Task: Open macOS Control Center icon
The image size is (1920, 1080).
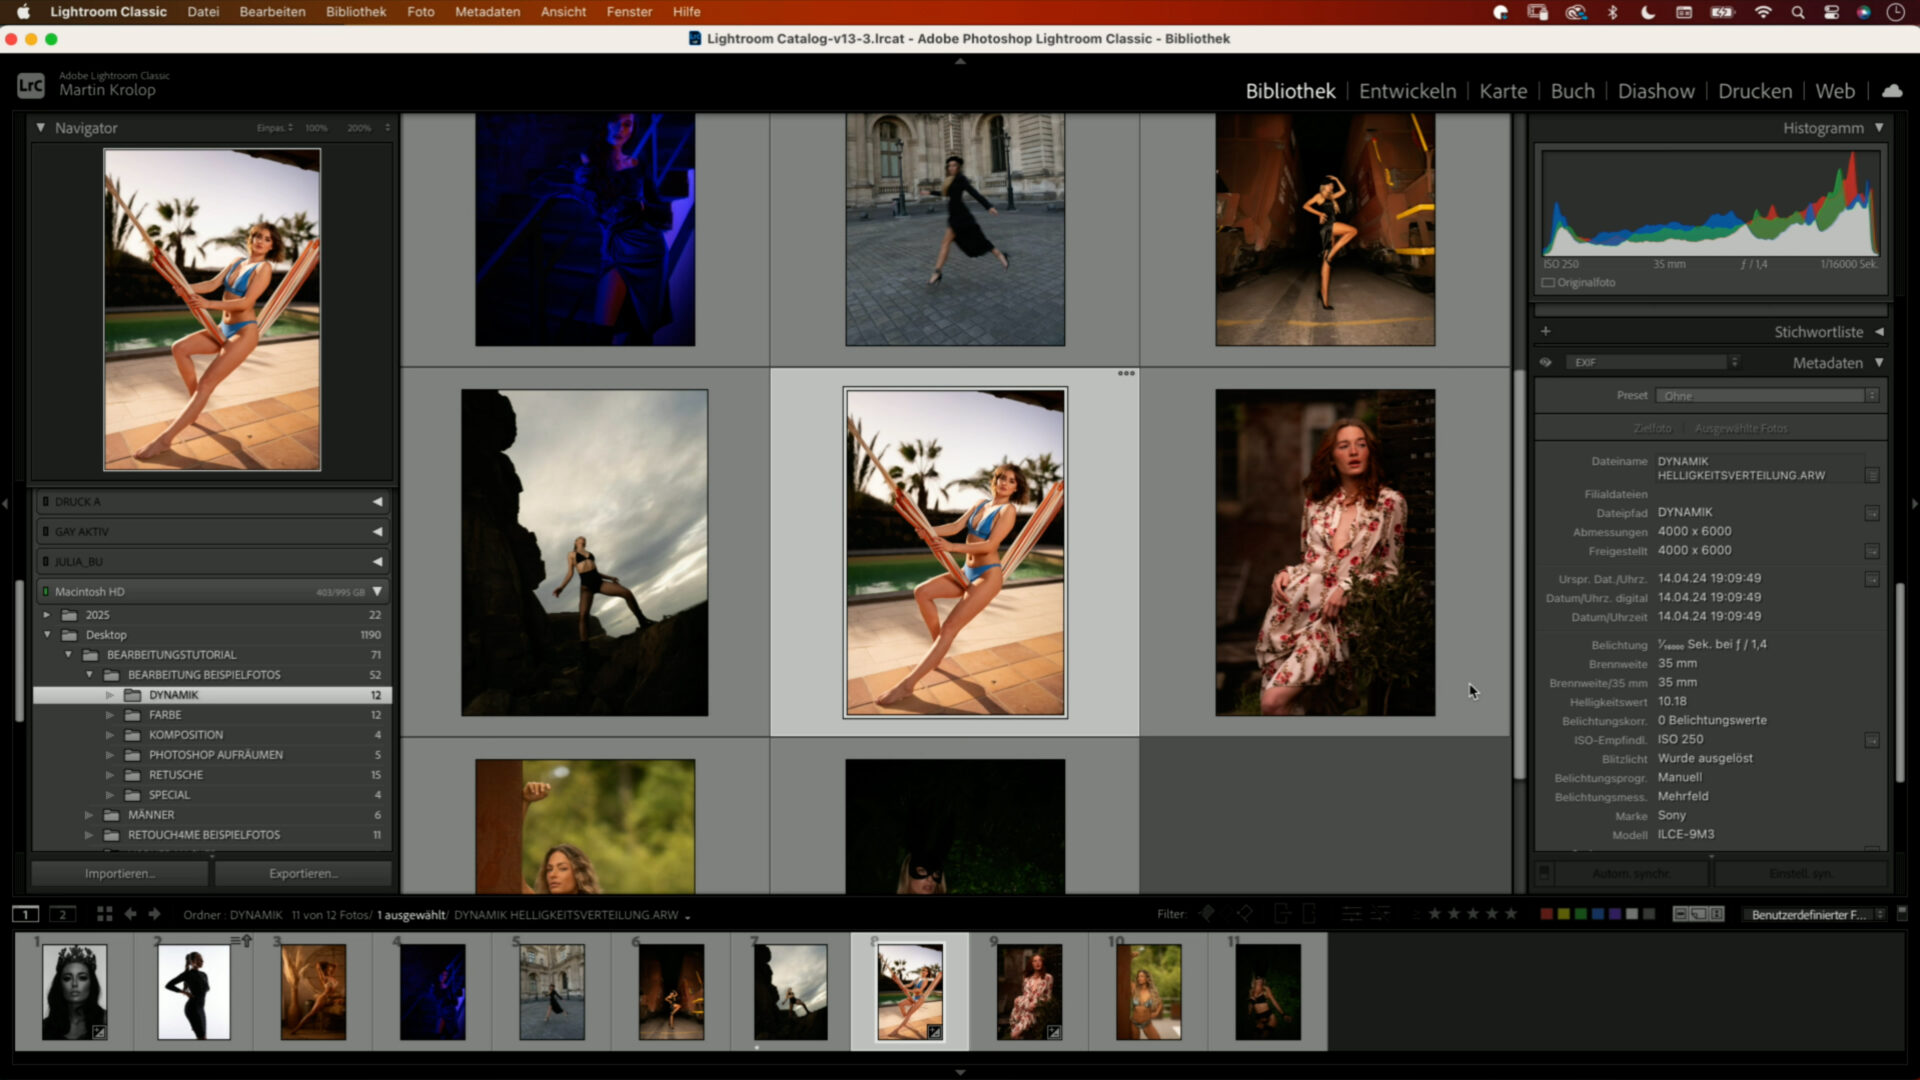Action: pos(1831,12)
